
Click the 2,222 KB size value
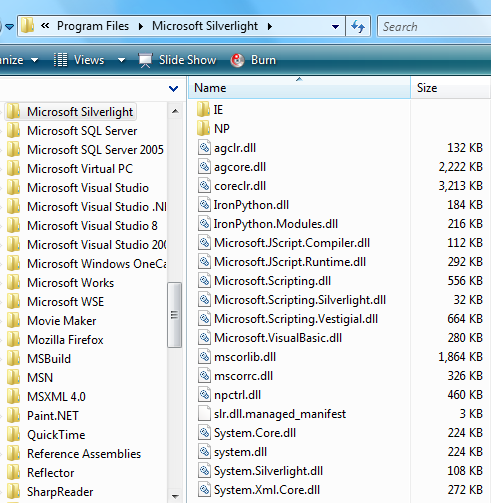pyautogui.click(x=461, y=167)
